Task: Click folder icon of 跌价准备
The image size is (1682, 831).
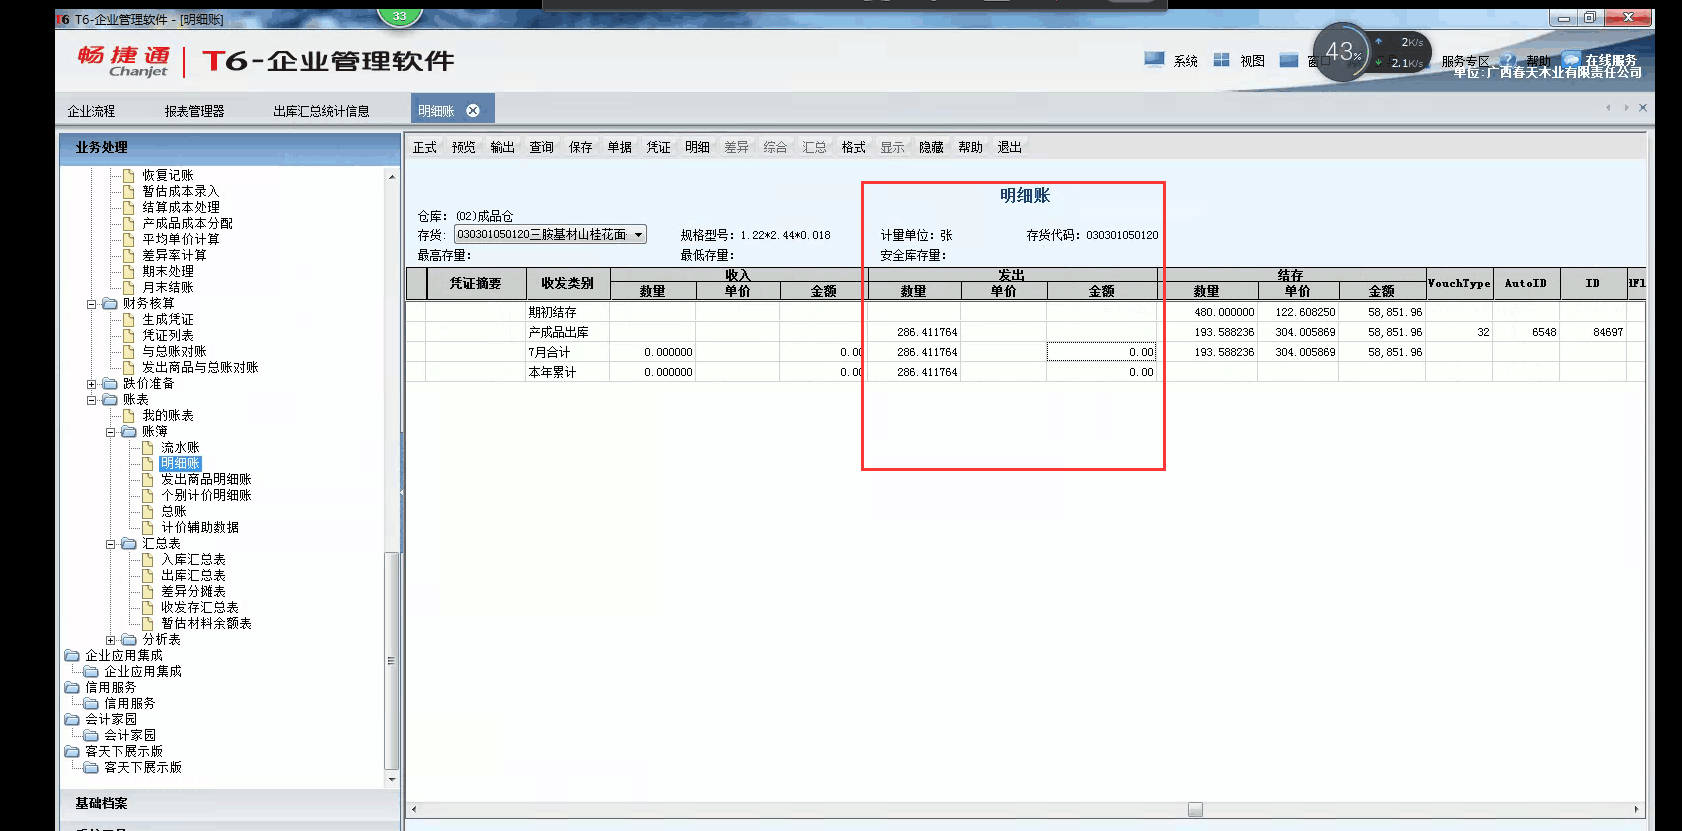Action: [110, 383]
